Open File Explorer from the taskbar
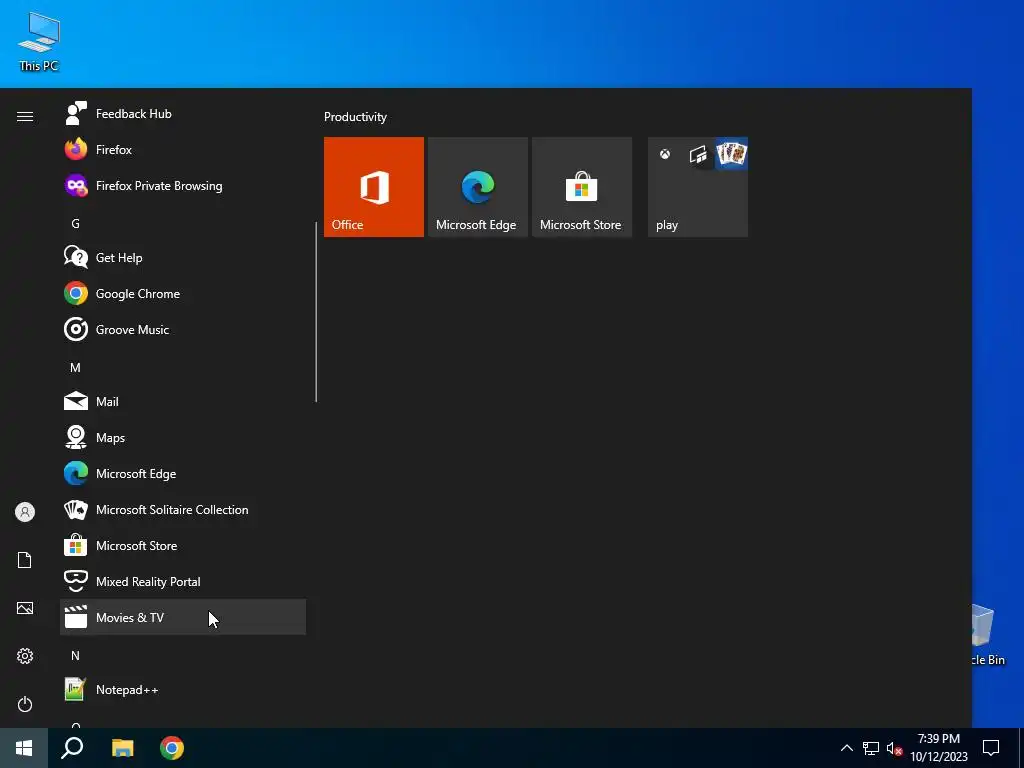This screenshot has height=768, width=1024. coord(122,748)
